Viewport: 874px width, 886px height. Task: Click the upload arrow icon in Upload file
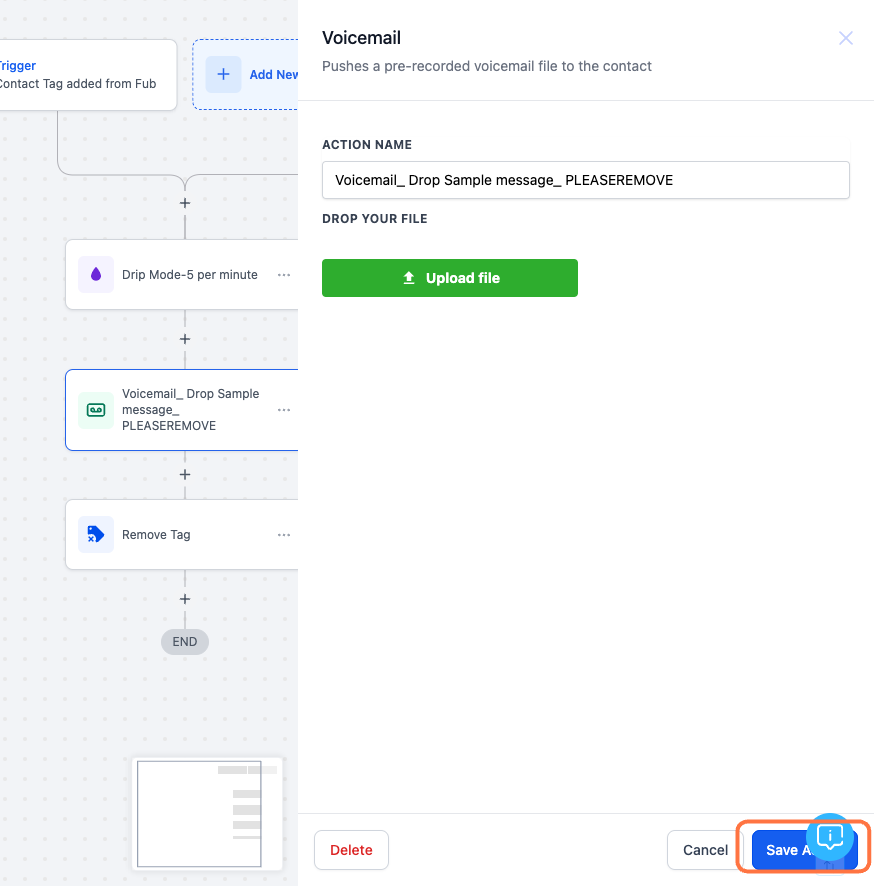click(x=409, y=278)
